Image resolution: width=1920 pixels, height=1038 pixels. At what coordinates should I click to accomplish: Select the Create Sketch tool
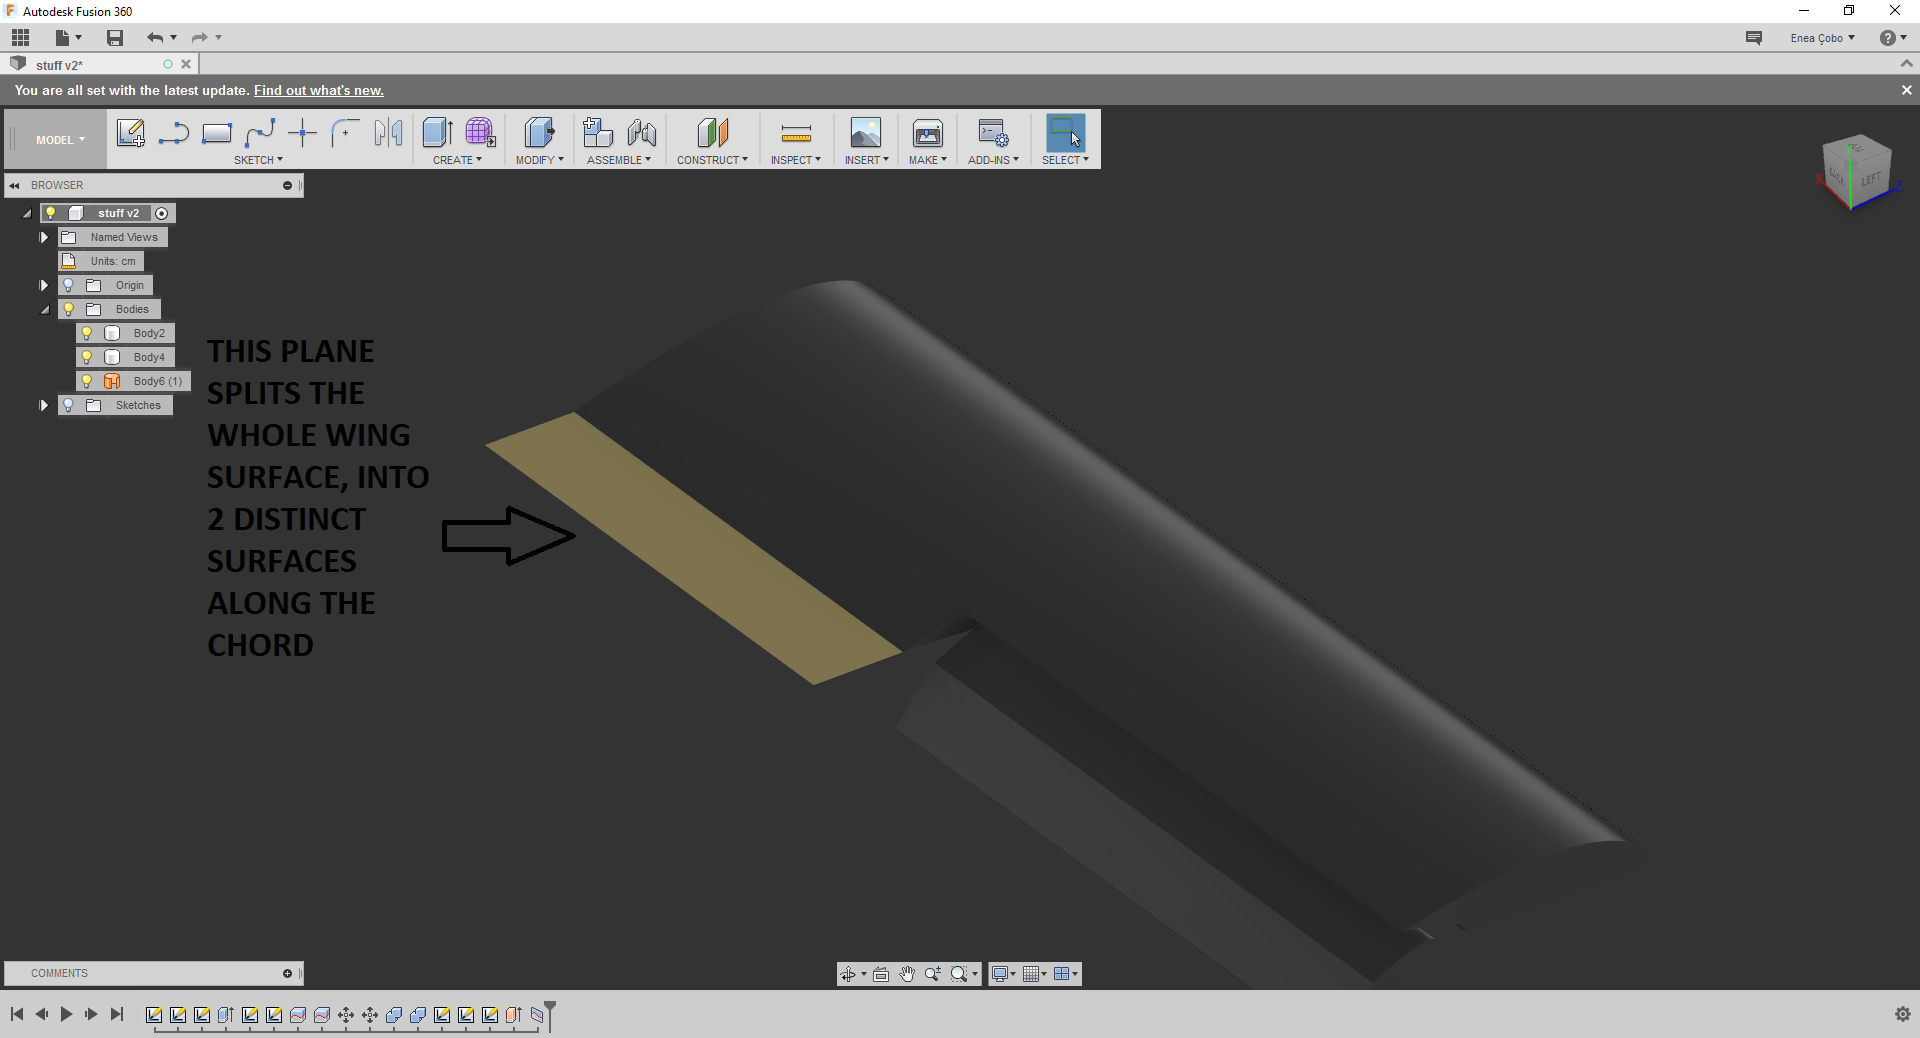coord(131,133)
